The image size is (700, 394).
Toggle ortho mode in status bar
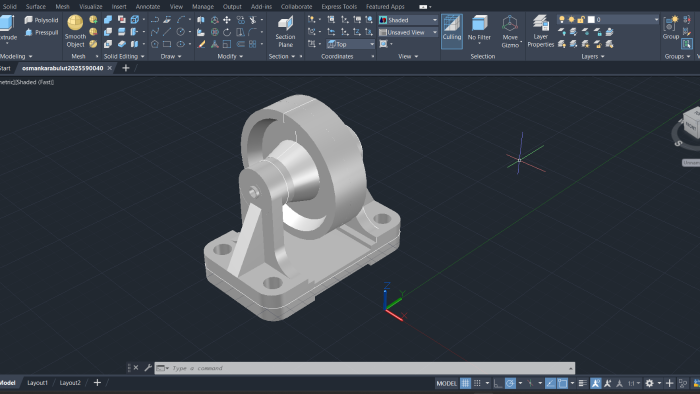pyautogui.click(x=498, y=383)
